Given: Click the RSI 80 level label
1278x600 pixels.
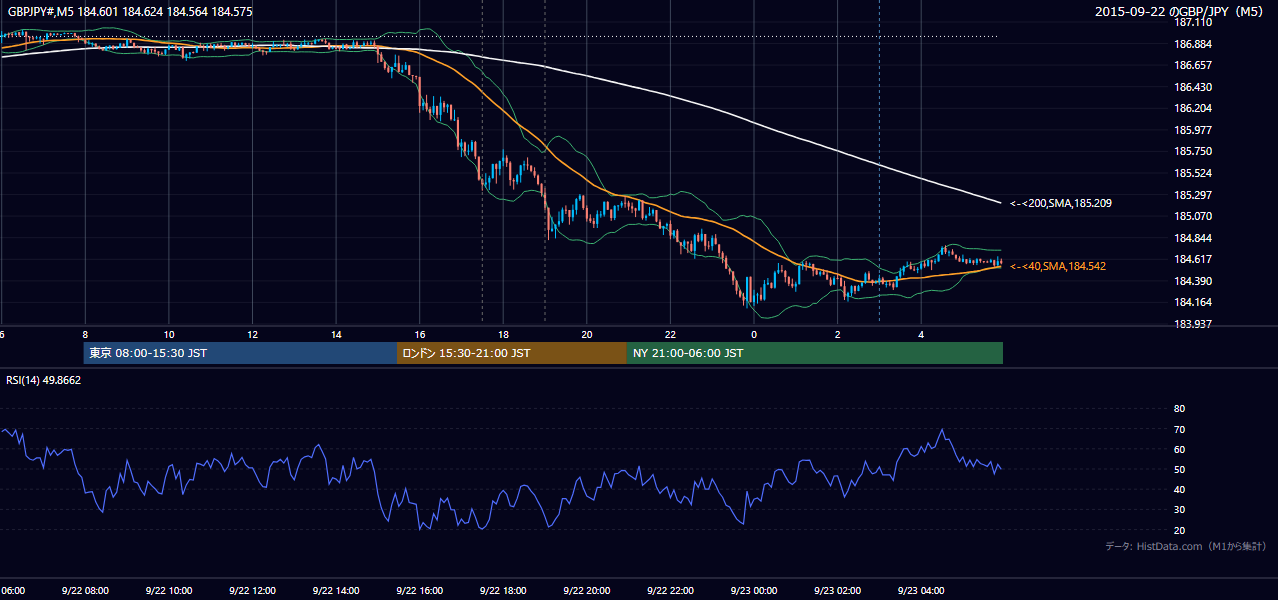Looking at the screenshot, I should point(1179,409).
